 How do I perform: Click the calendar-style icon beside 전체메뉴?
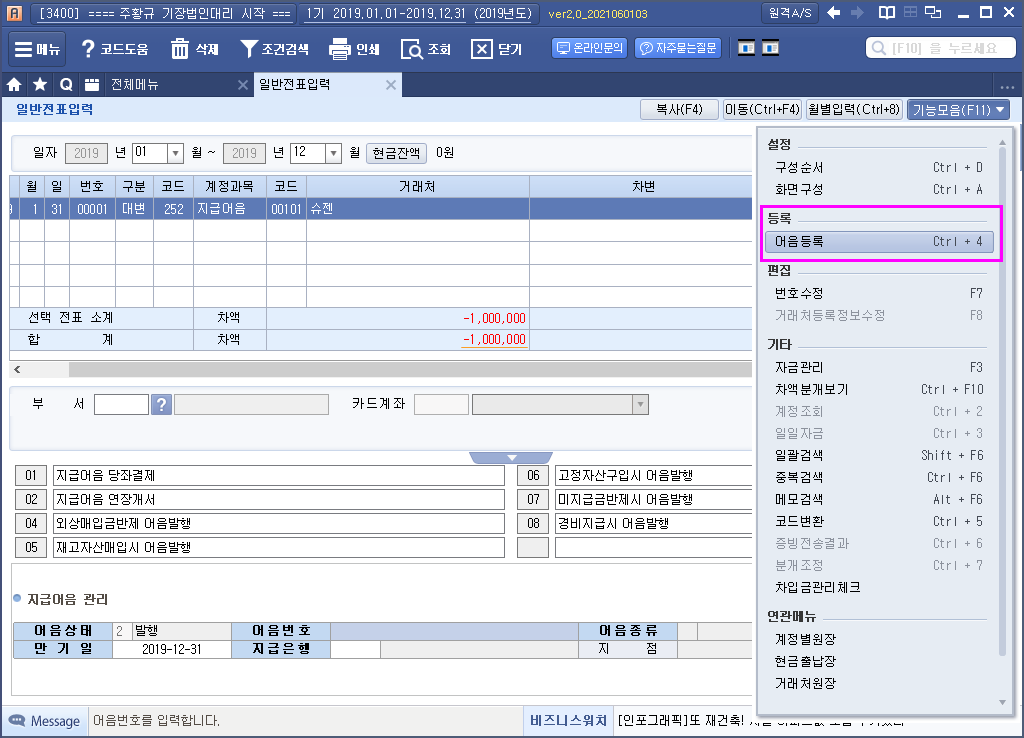point(91,84)
